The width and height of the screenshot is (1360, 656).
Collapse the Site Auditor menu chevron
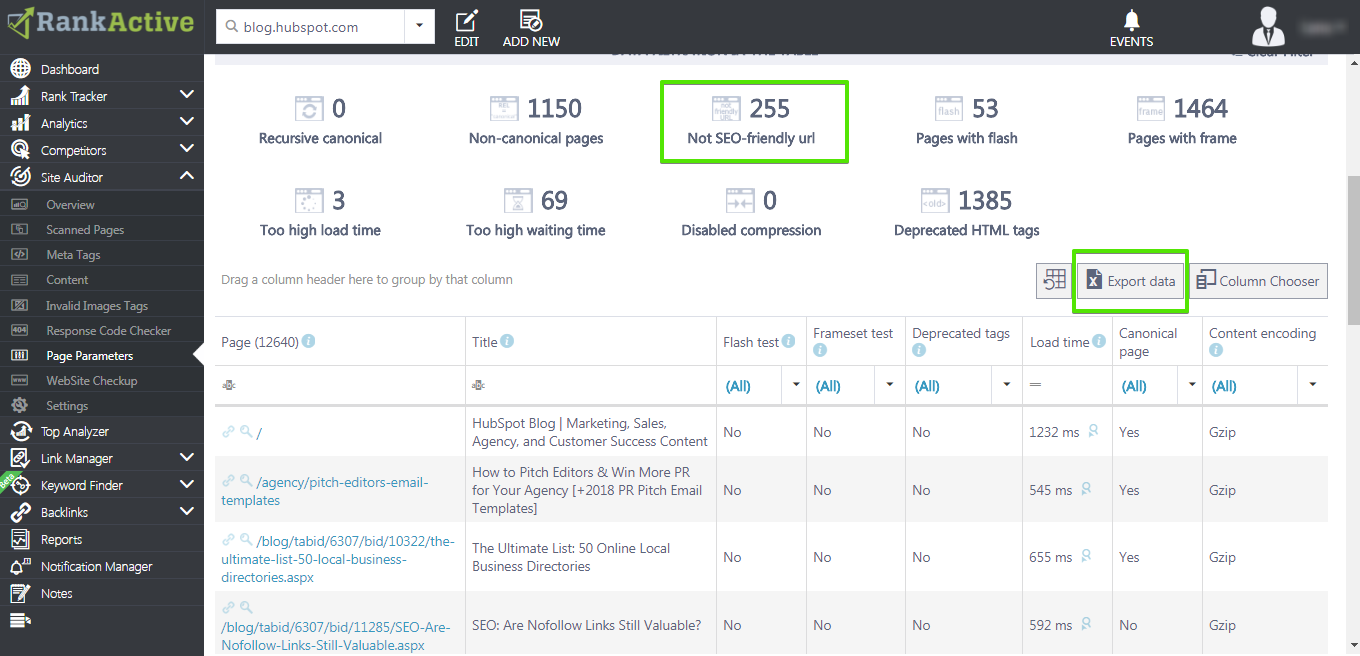coord(186,176)
